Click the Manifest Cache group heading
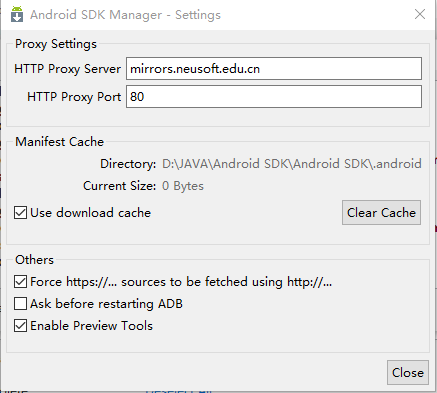This screenshot has height=393, width=437. click(x=60, y=142)
